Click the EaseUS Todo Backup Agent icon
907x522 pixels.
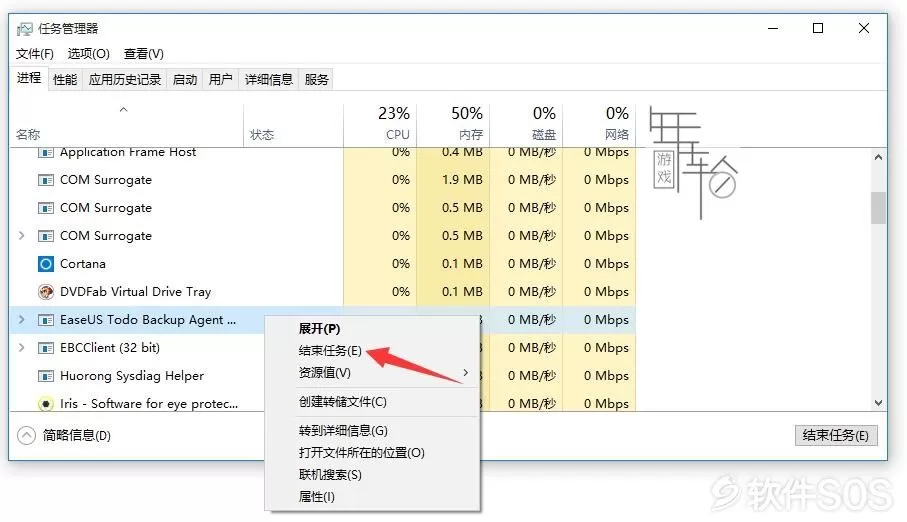(x=46, y=320)
